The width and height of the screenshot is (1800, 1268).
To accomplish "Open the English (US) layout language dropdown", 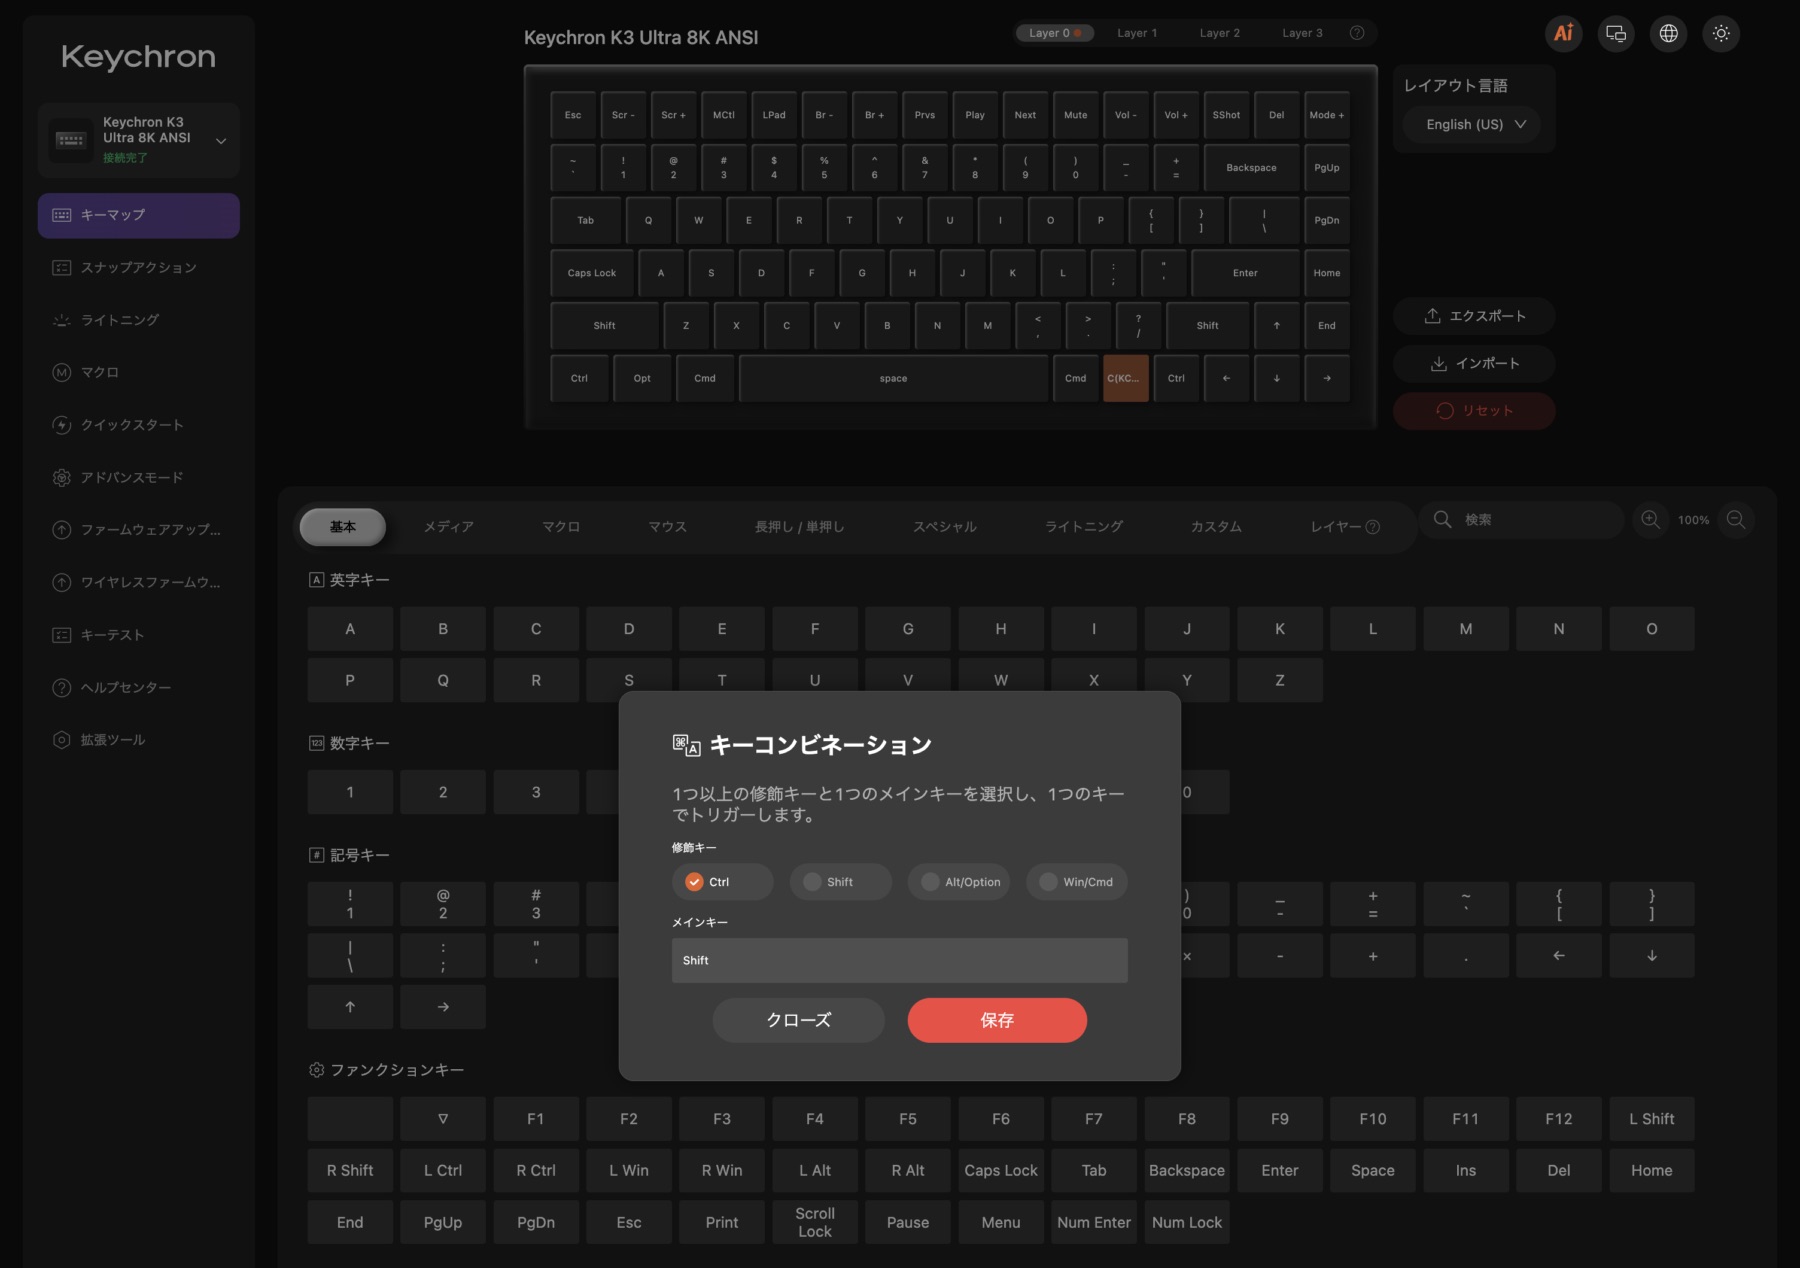I will (x=1469, y=124).
